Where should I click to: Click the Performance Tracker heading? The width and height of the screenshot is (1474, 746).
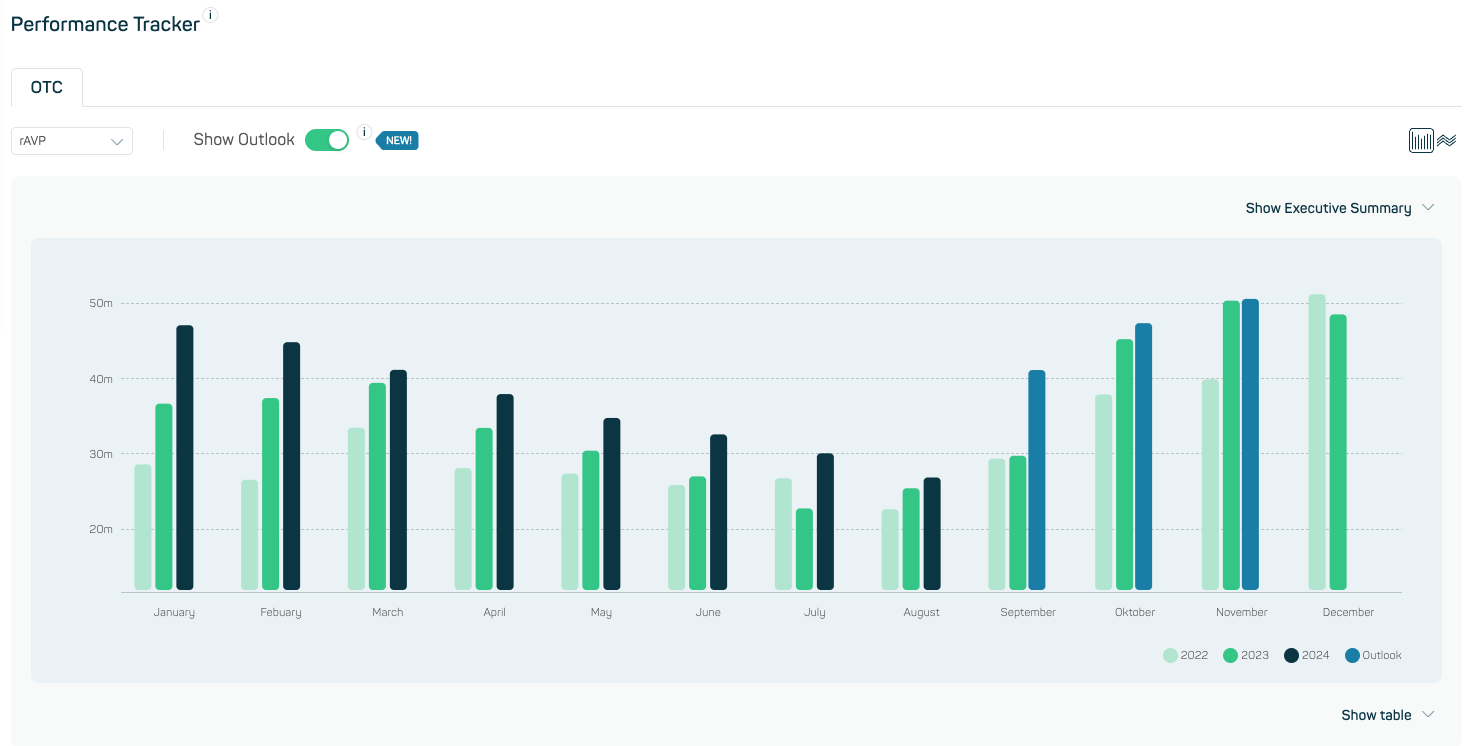tap(105, 24)
